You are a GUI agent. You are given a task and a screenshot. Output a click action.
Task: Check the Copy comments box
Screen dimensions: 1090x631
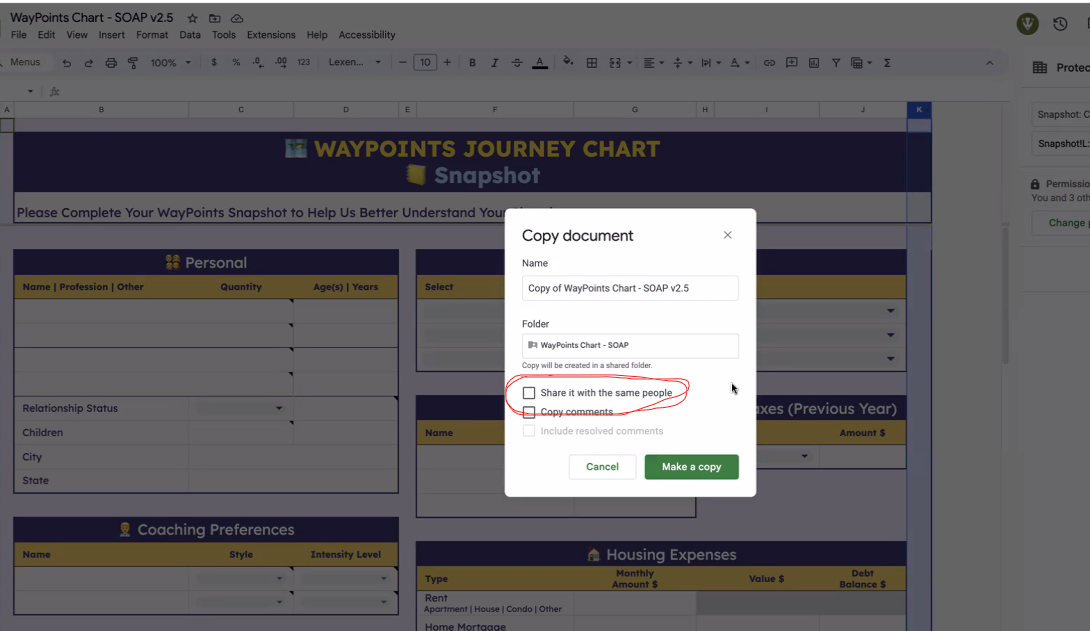529,411
